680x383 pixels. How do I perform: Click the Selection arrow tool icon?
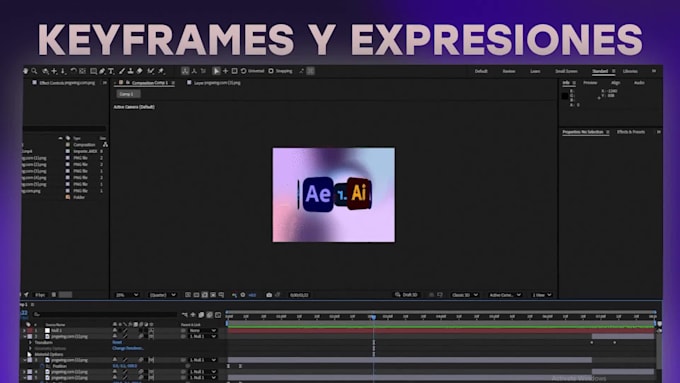pyautogui.click(x=216, y=71)
